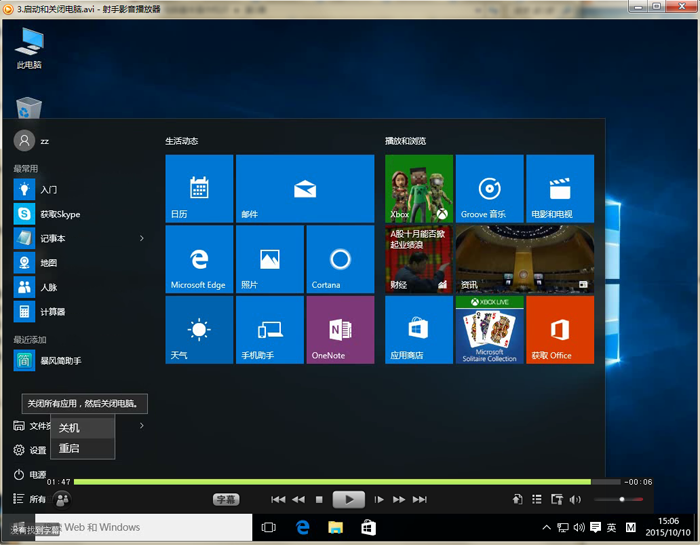Click the 获取 Office tile
The height and width of the screenshot is (545, 700).
[x=560, y=329]
